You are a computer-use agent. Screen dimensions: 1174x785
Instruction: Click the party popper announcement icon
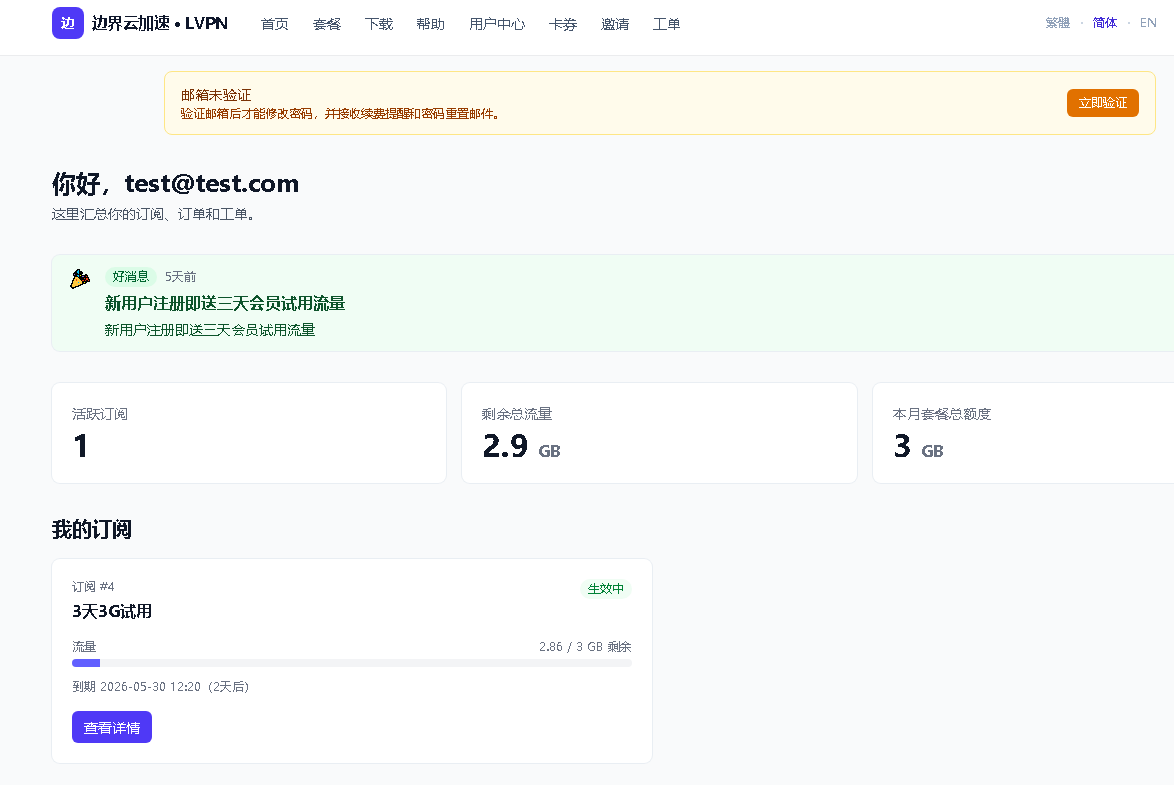pos(80,279)
